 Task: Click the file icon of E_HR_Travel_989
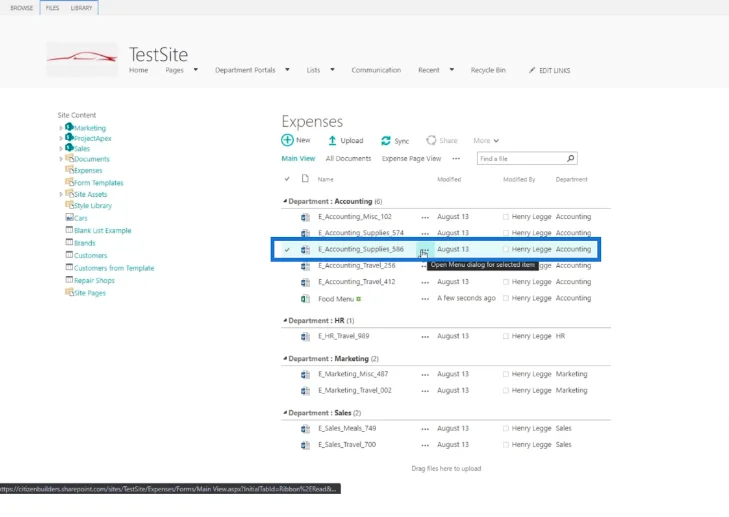pos(305,336)
